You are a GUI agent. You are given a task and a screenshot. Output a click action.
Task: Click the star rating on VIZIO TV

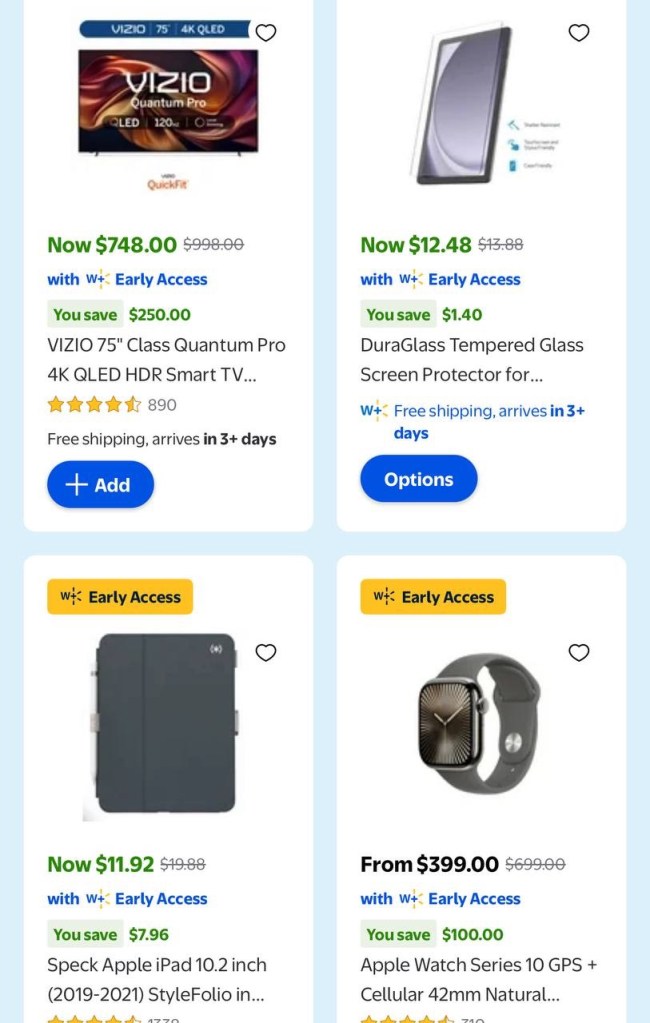[x=95, y=405]
